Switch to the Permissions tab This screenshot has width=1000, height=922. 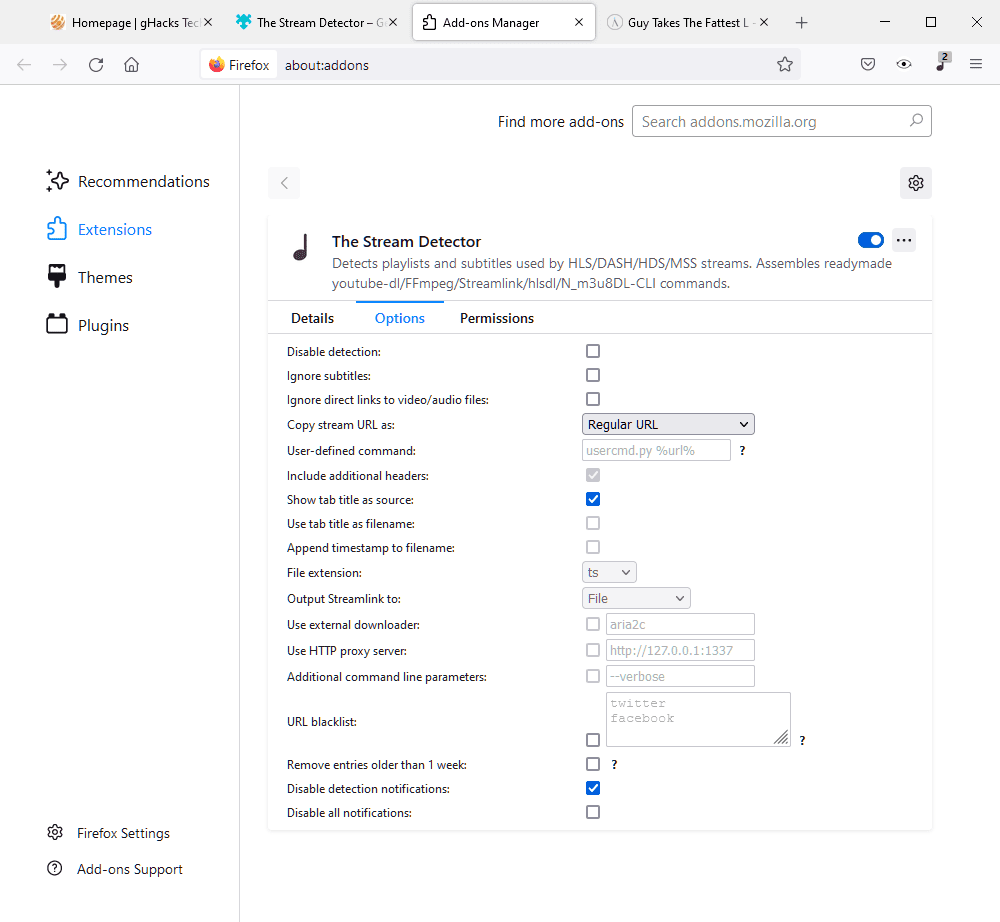click(x=496, y=318)
